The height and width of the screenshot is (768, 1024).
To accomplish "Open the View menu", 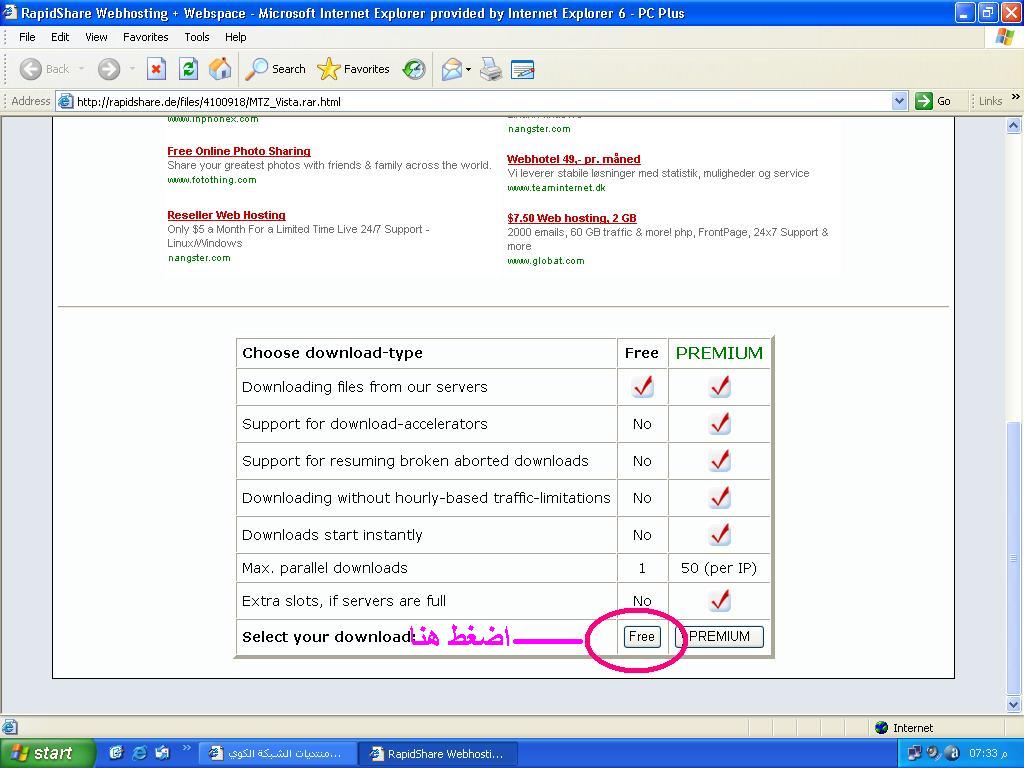I will [96, 37].
